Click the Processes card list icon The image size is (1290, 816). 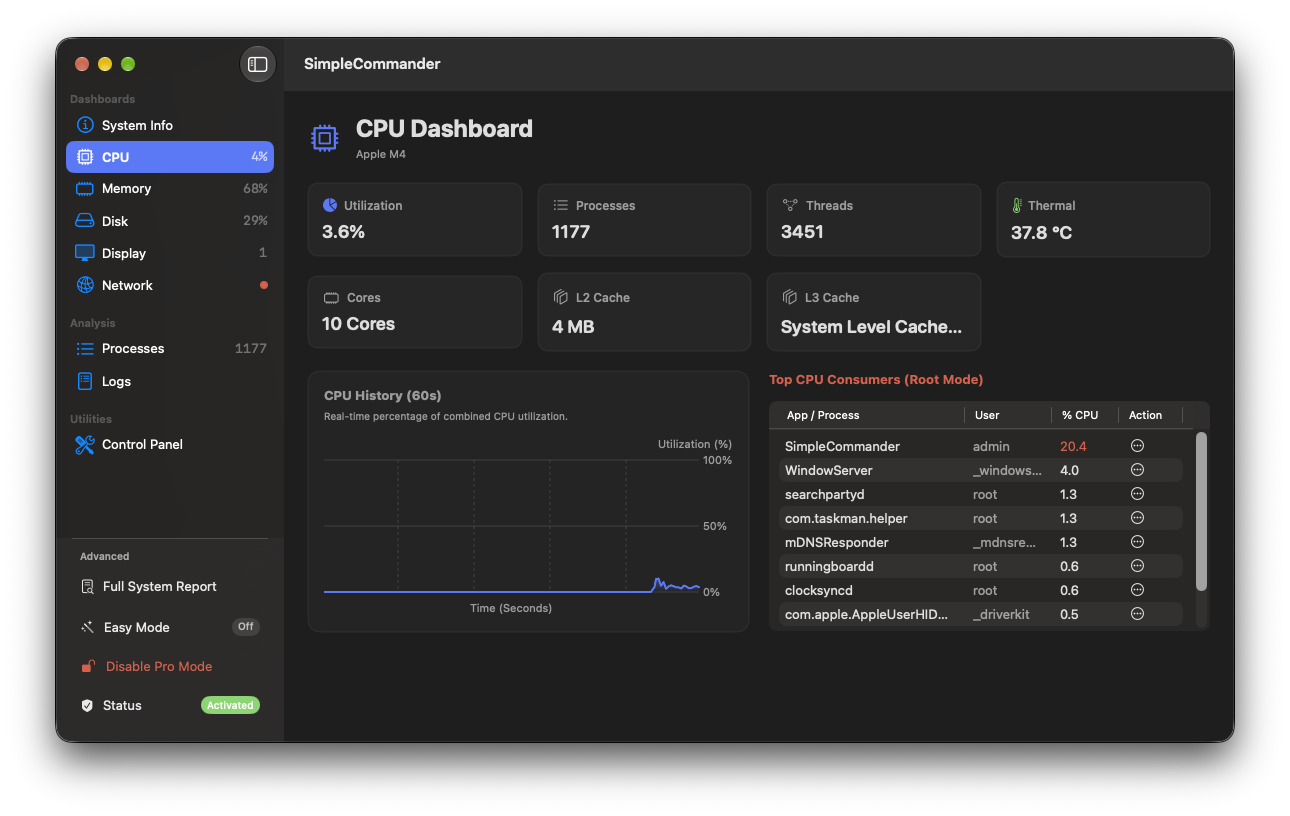(x=560, y=205)
